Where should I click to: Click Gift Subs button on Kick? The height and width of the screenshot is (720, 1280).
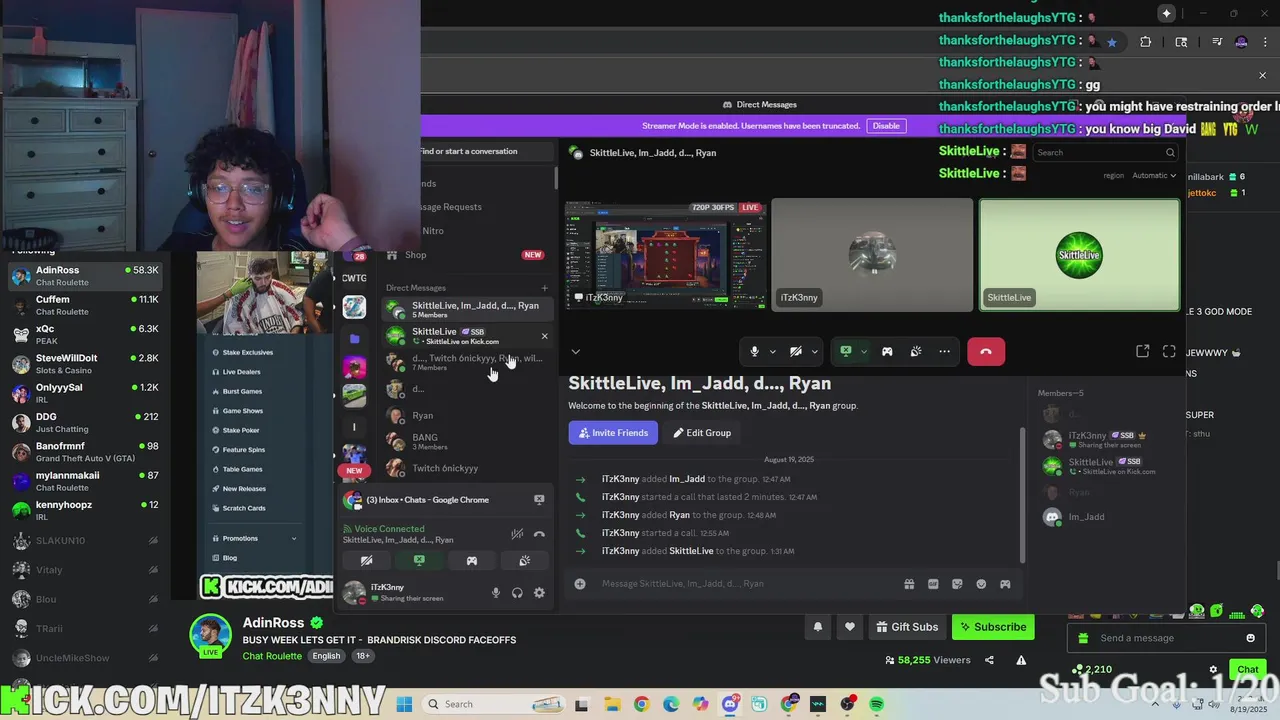[x=907, y=627]
